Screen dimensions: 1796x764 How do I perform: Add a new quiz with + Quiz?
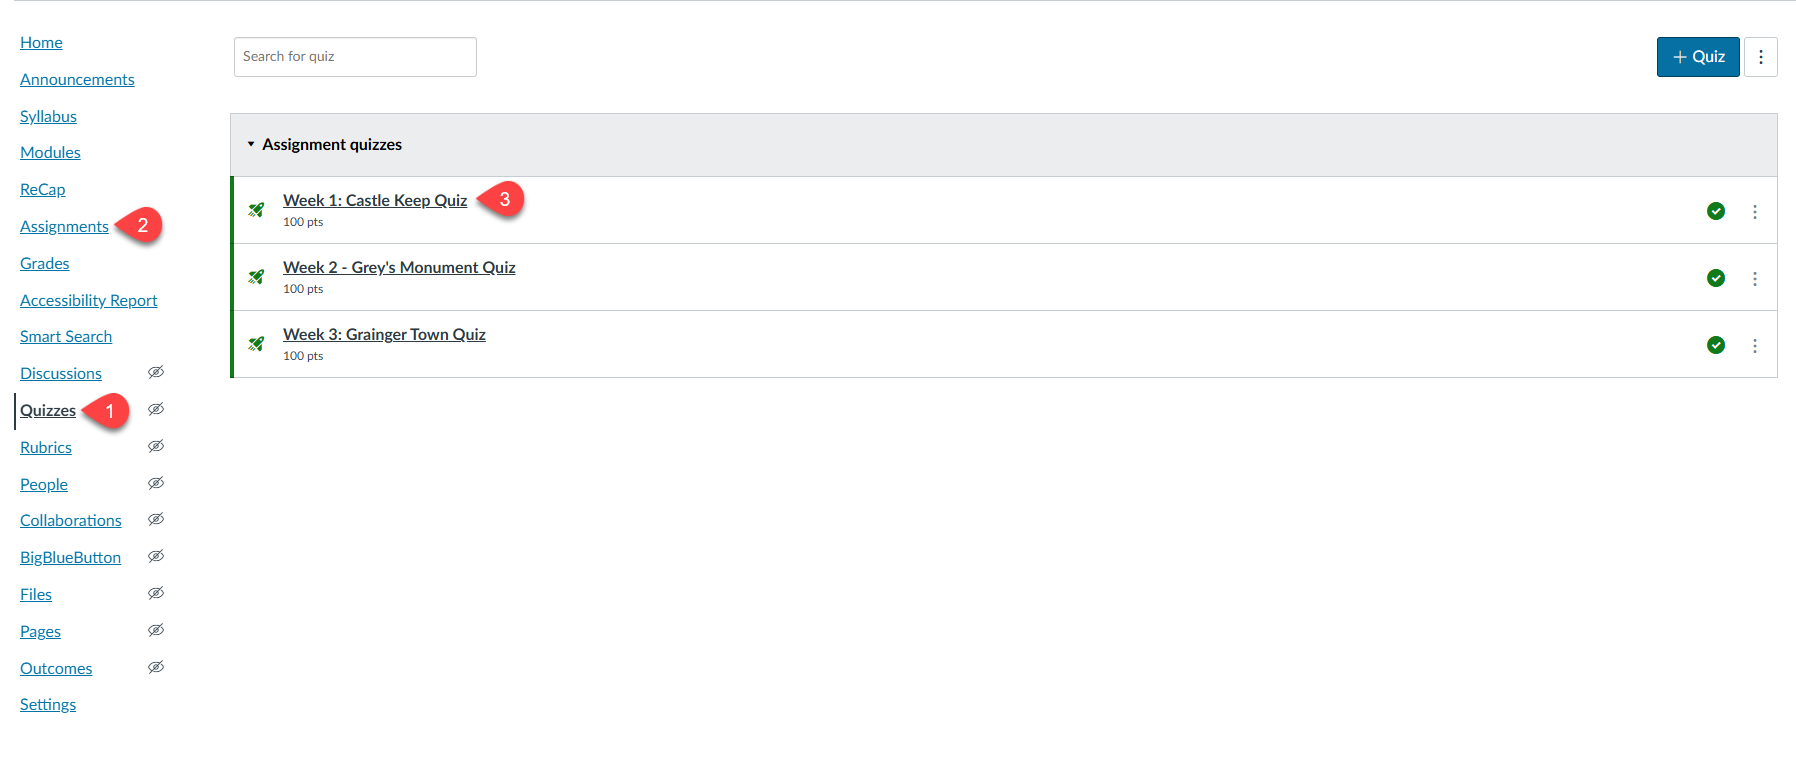pos(1698,57)
